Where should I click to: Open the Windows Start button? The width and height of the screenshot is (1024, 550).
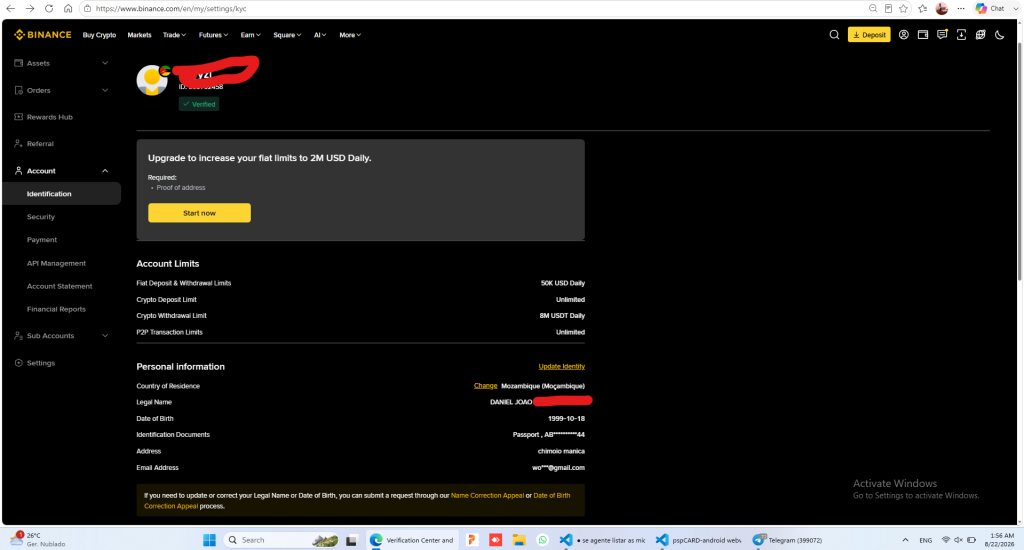[209, 540]
